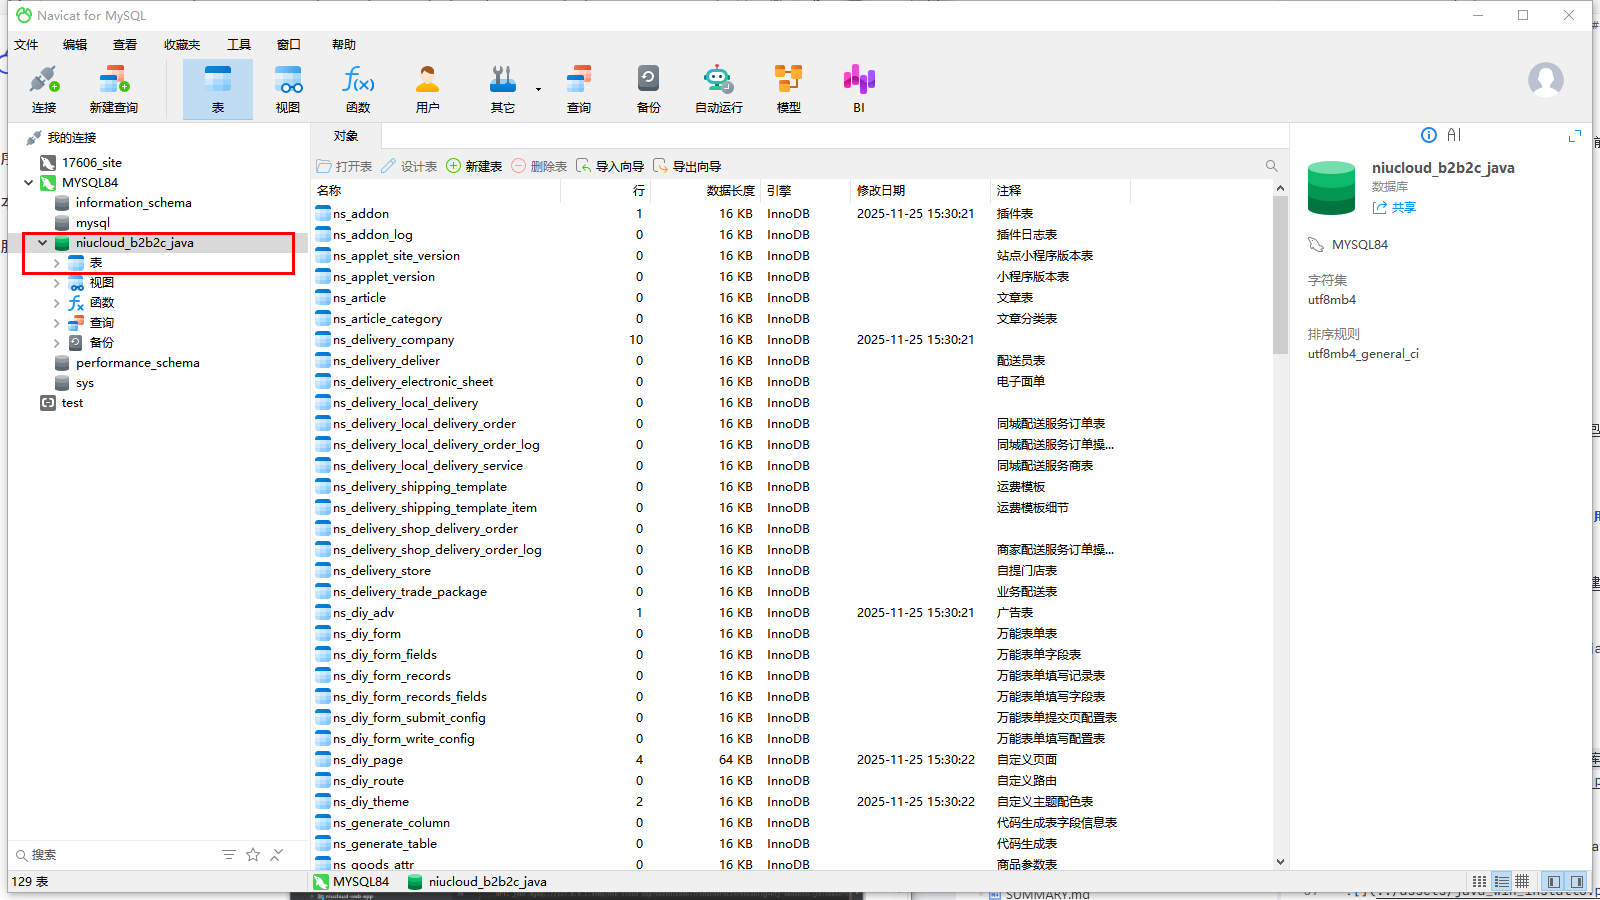Screen dimensions: 1600x900
Task: Open the BI toolbar icon
Action: 858,88
